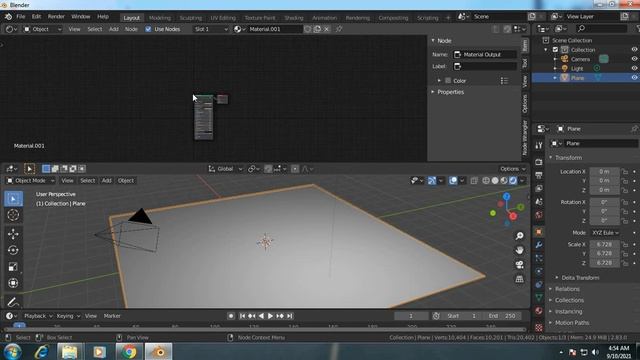Switch to the Shading workspace tab
Screen dimensions: 640x360
pyautogui.click(x=294, y=18)
